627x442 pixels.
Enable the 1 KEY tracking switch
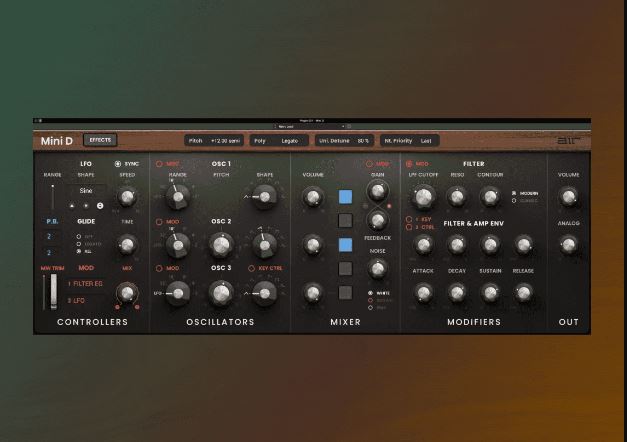click(x=409, y=219)
